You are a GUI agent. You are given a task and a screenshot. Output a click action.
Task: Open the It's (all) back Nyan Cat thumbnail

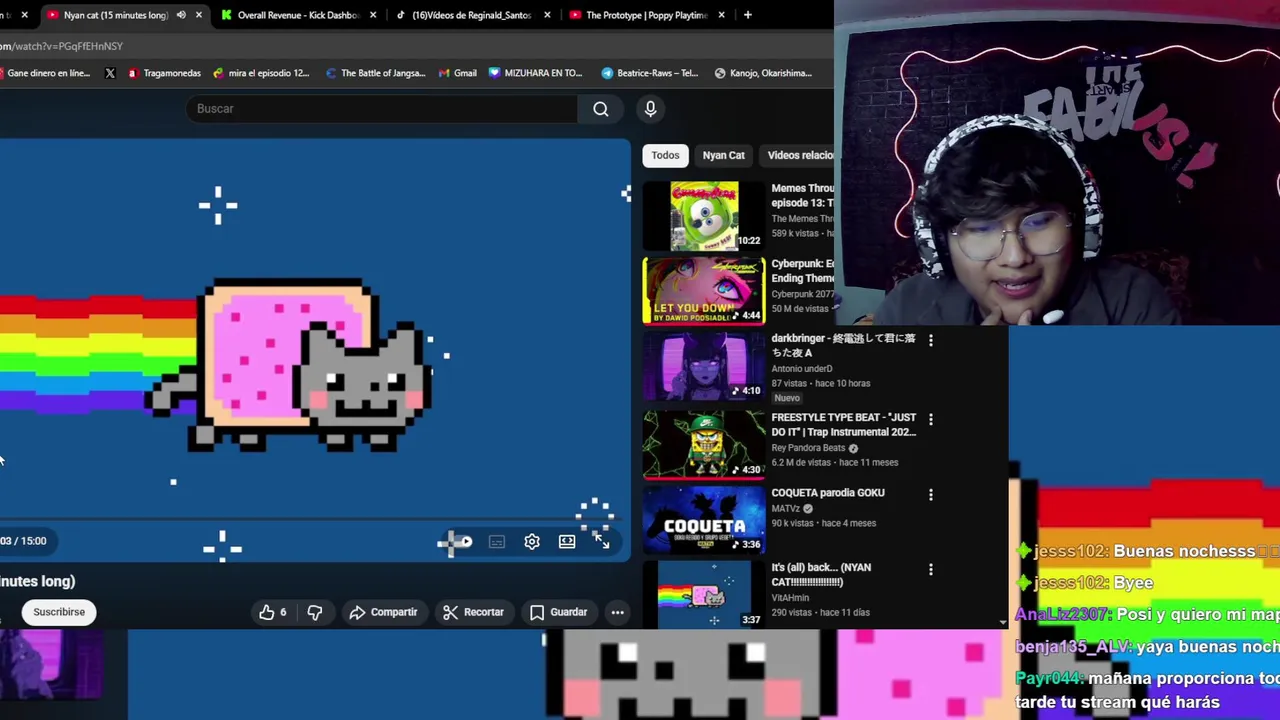[x=704, y=595]
